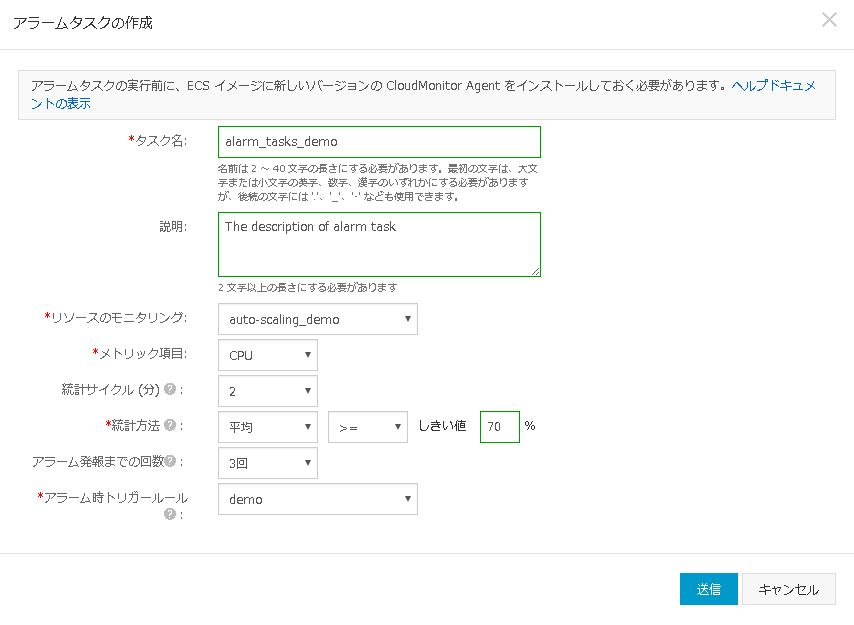Open the 統計サイクル dropdown showing 2

267,391
